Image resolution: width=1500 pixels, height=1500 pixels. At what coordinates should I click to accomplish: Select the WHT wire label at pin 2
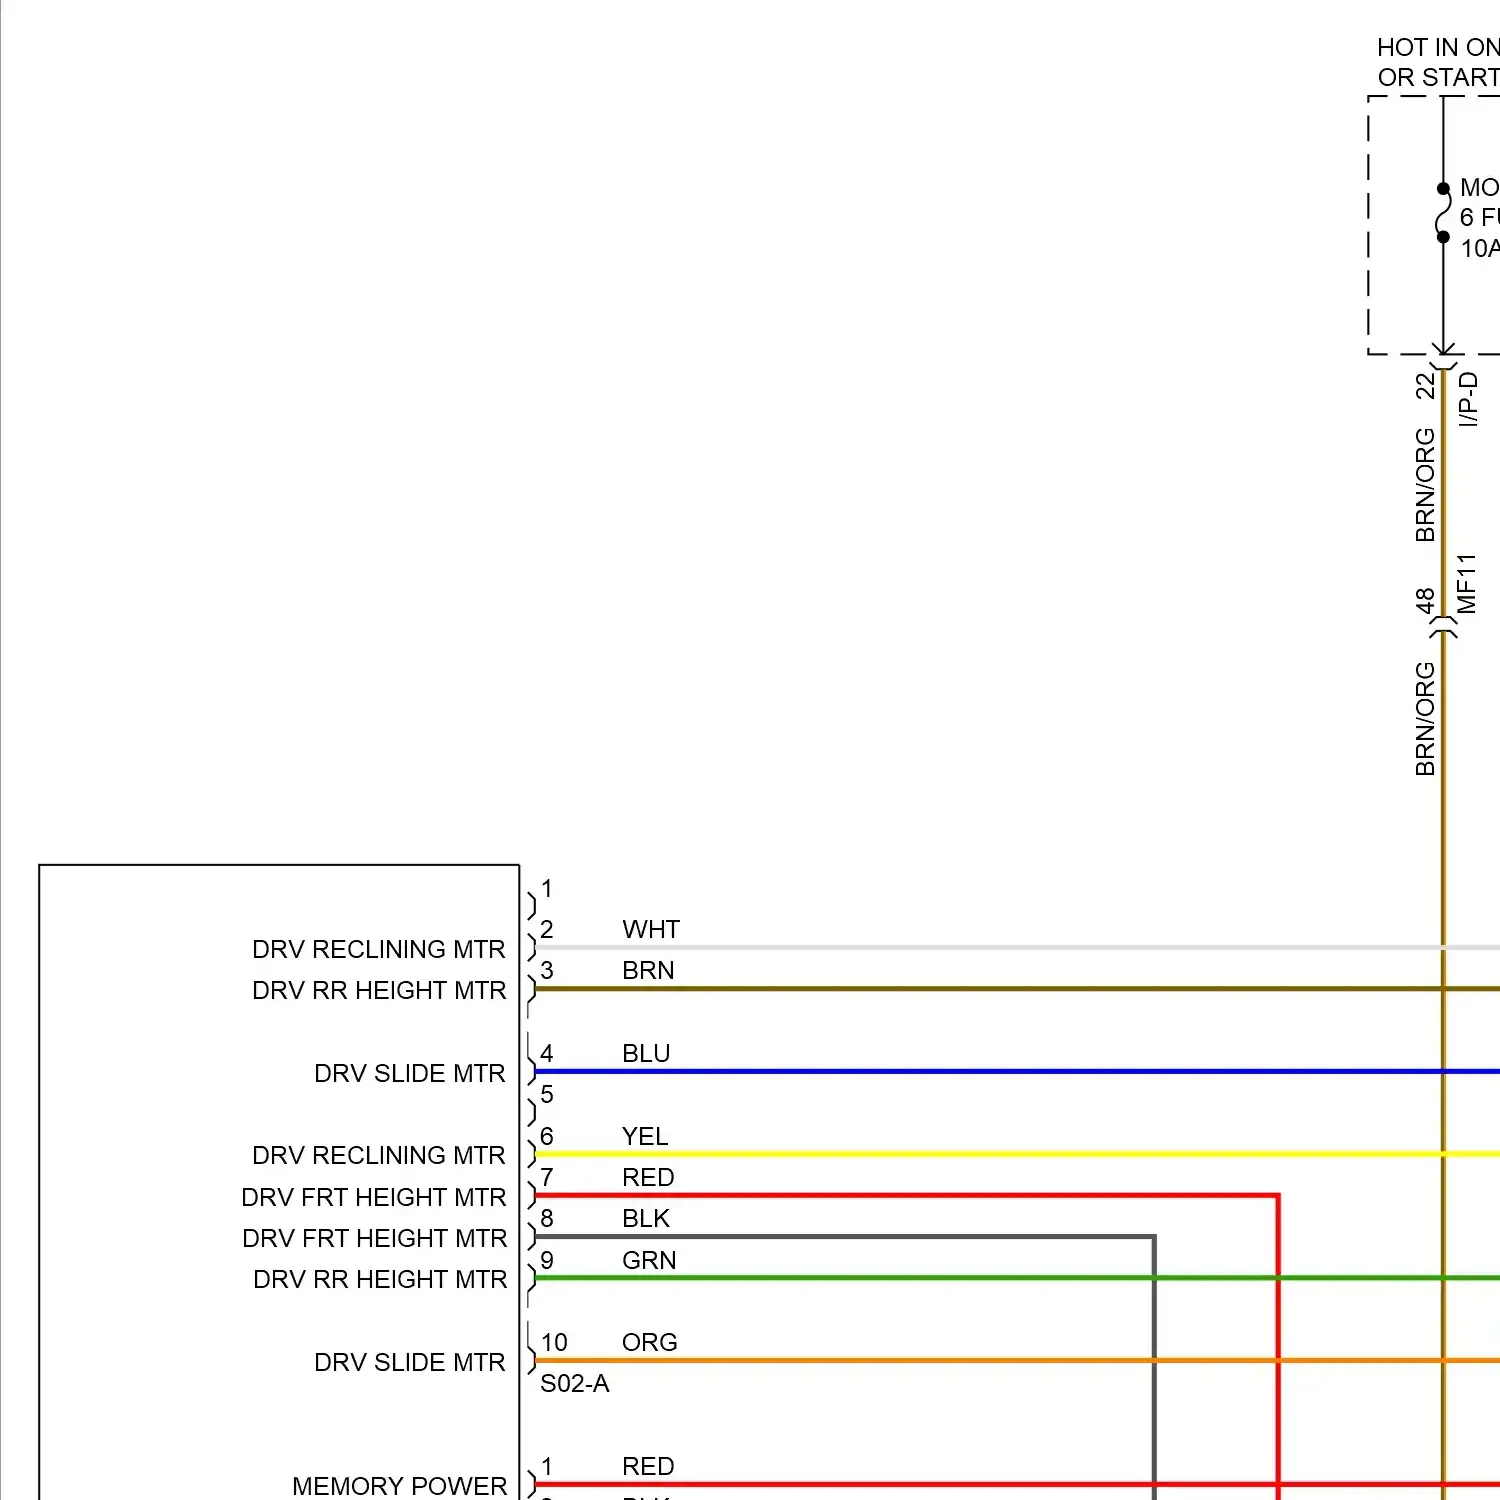(x=650, y=929)
